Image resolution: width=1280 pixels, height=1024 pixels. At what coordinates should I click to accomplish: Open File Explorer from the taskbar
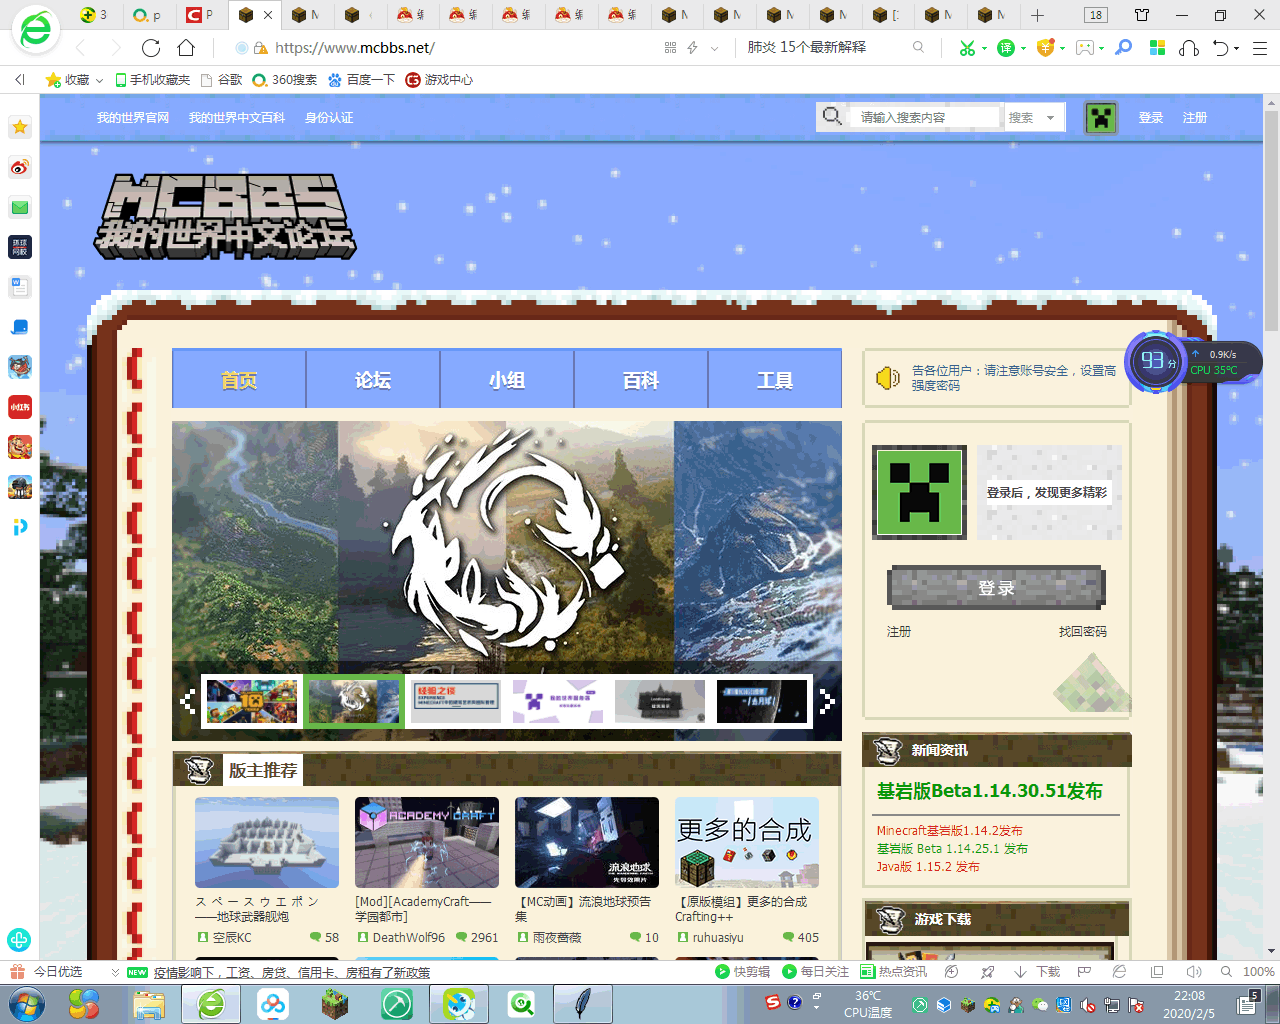pos(149,1004)
